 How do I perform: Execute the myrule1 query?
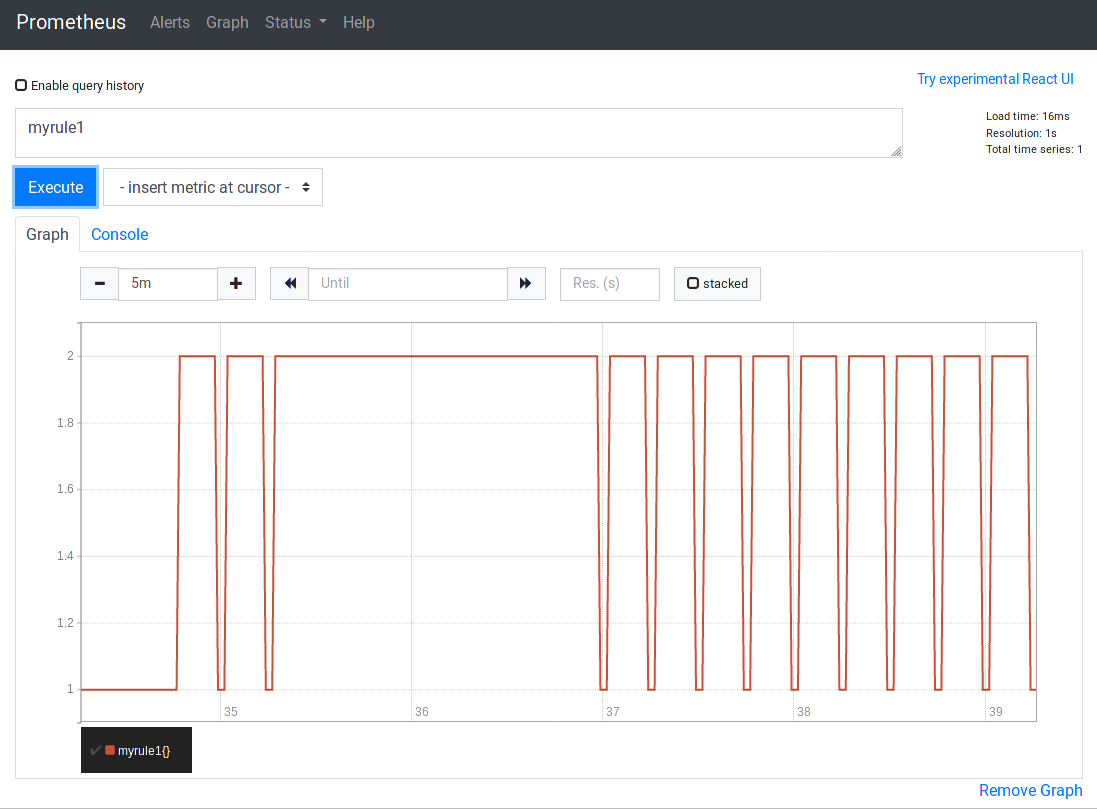coord(55,187)
